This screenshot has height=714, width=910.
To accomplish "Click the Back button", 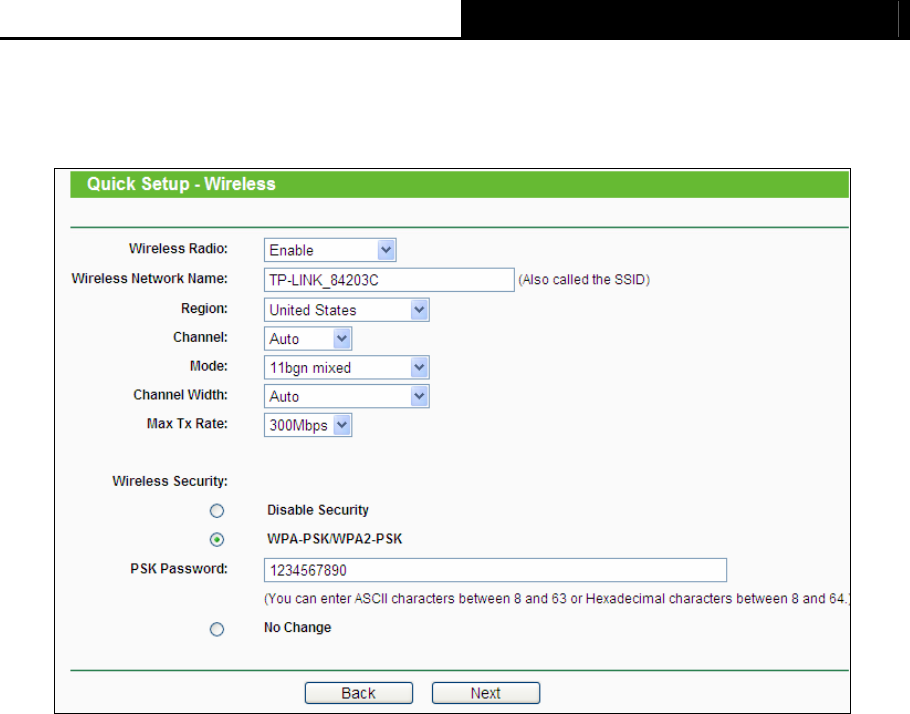I will [359, 693].
